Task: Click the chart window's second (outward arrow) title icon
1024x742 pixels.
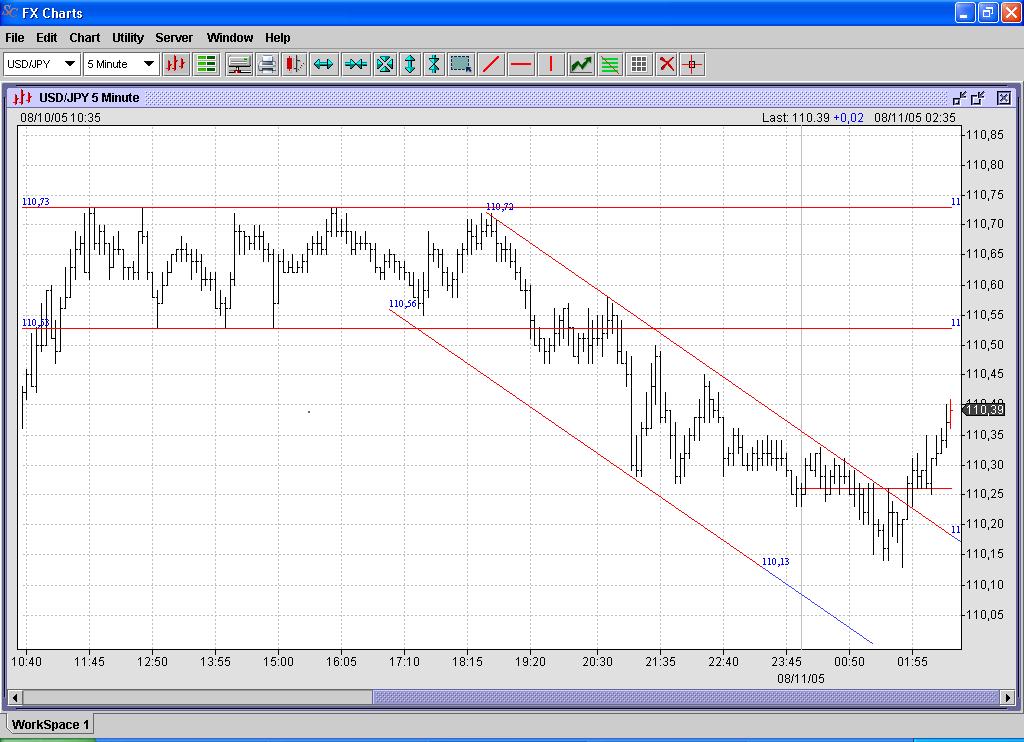Action: point(978,98)
